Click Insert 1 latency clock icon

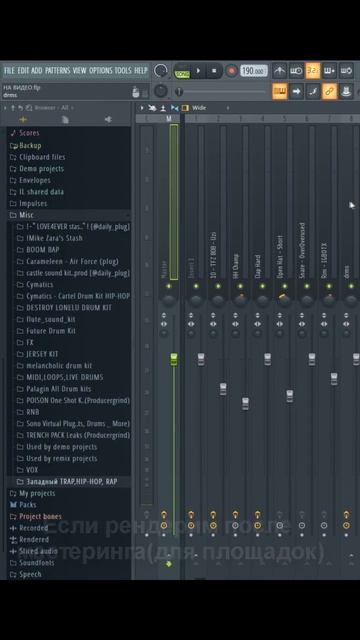pos(191,525)
